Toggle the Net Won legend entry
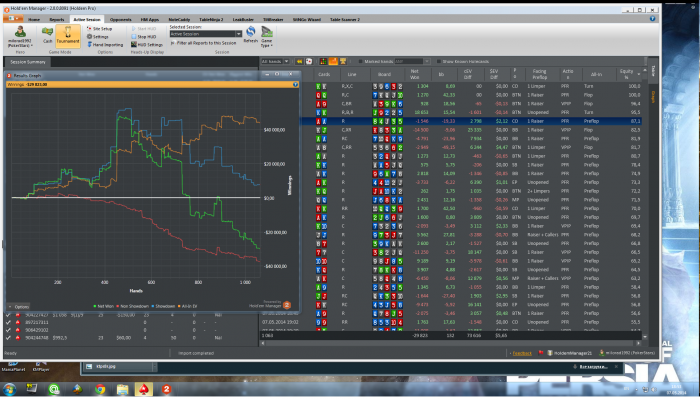700x399 pixels. pos(103,306)
